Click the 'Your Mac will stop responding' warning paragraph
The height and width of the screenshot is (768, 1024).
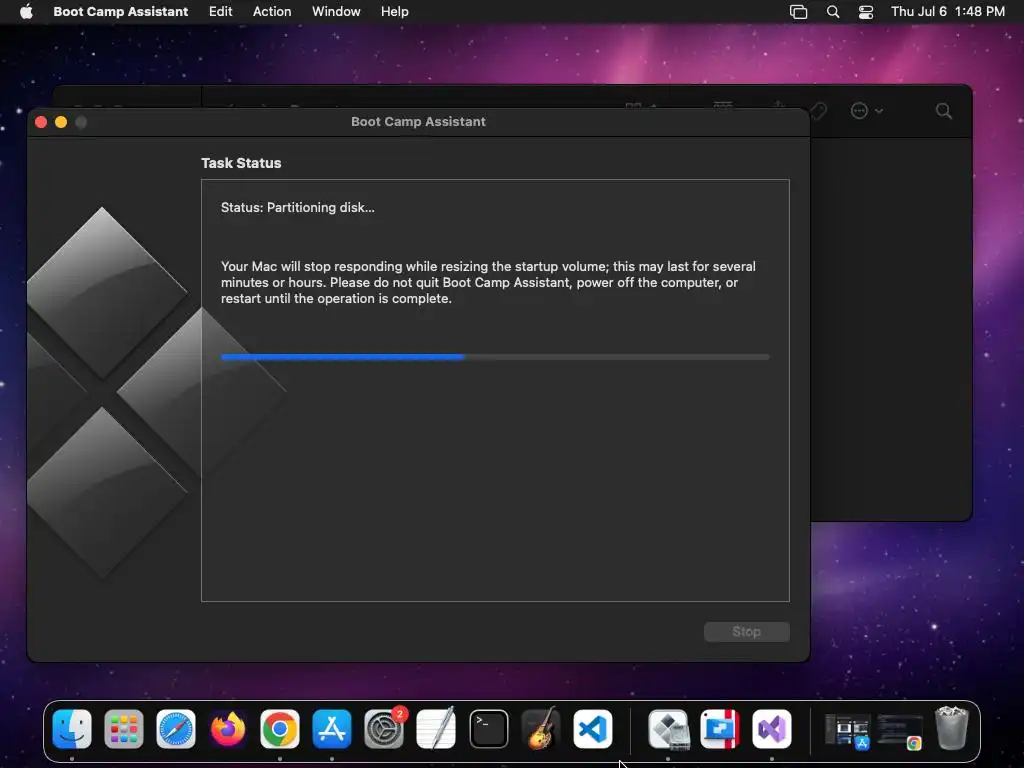488,282
